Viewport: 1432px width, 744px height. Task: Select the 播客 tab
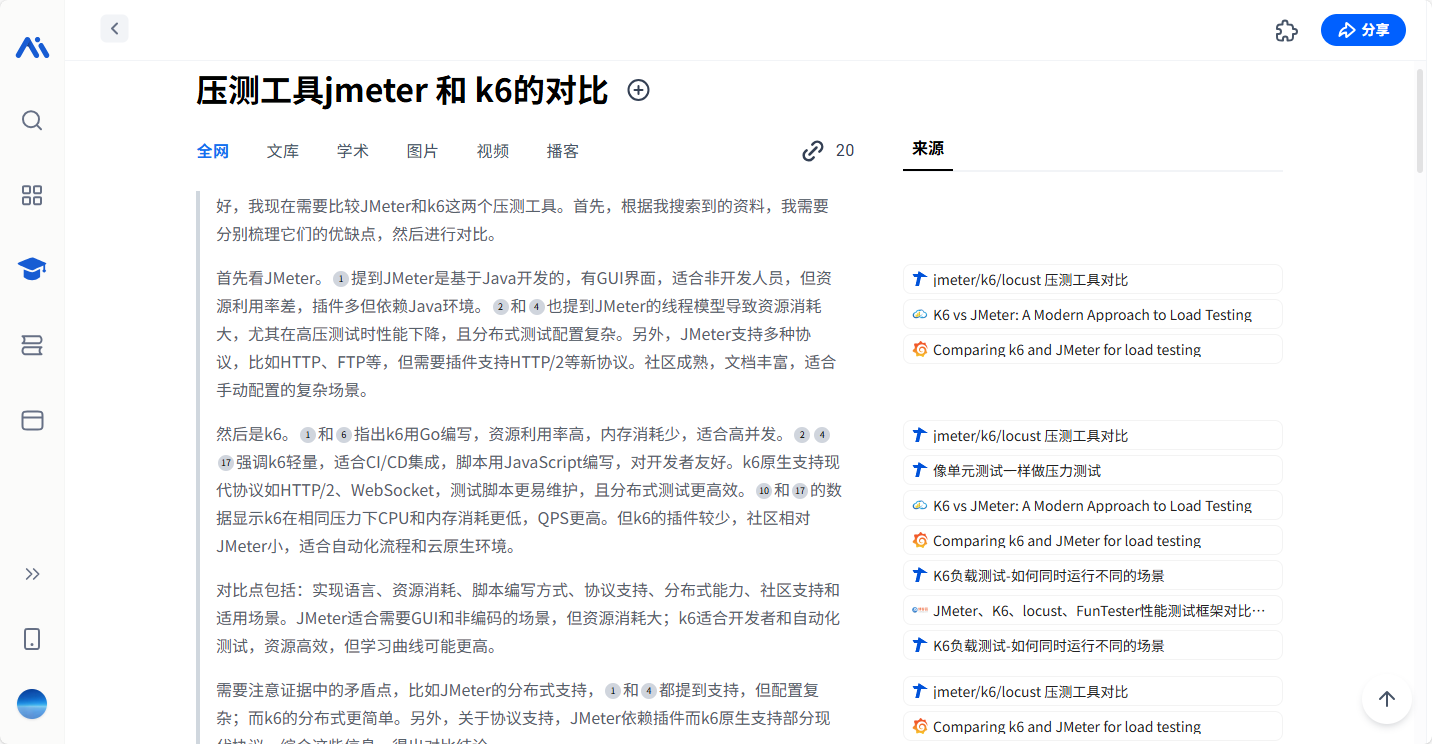(x=563, y=151)
